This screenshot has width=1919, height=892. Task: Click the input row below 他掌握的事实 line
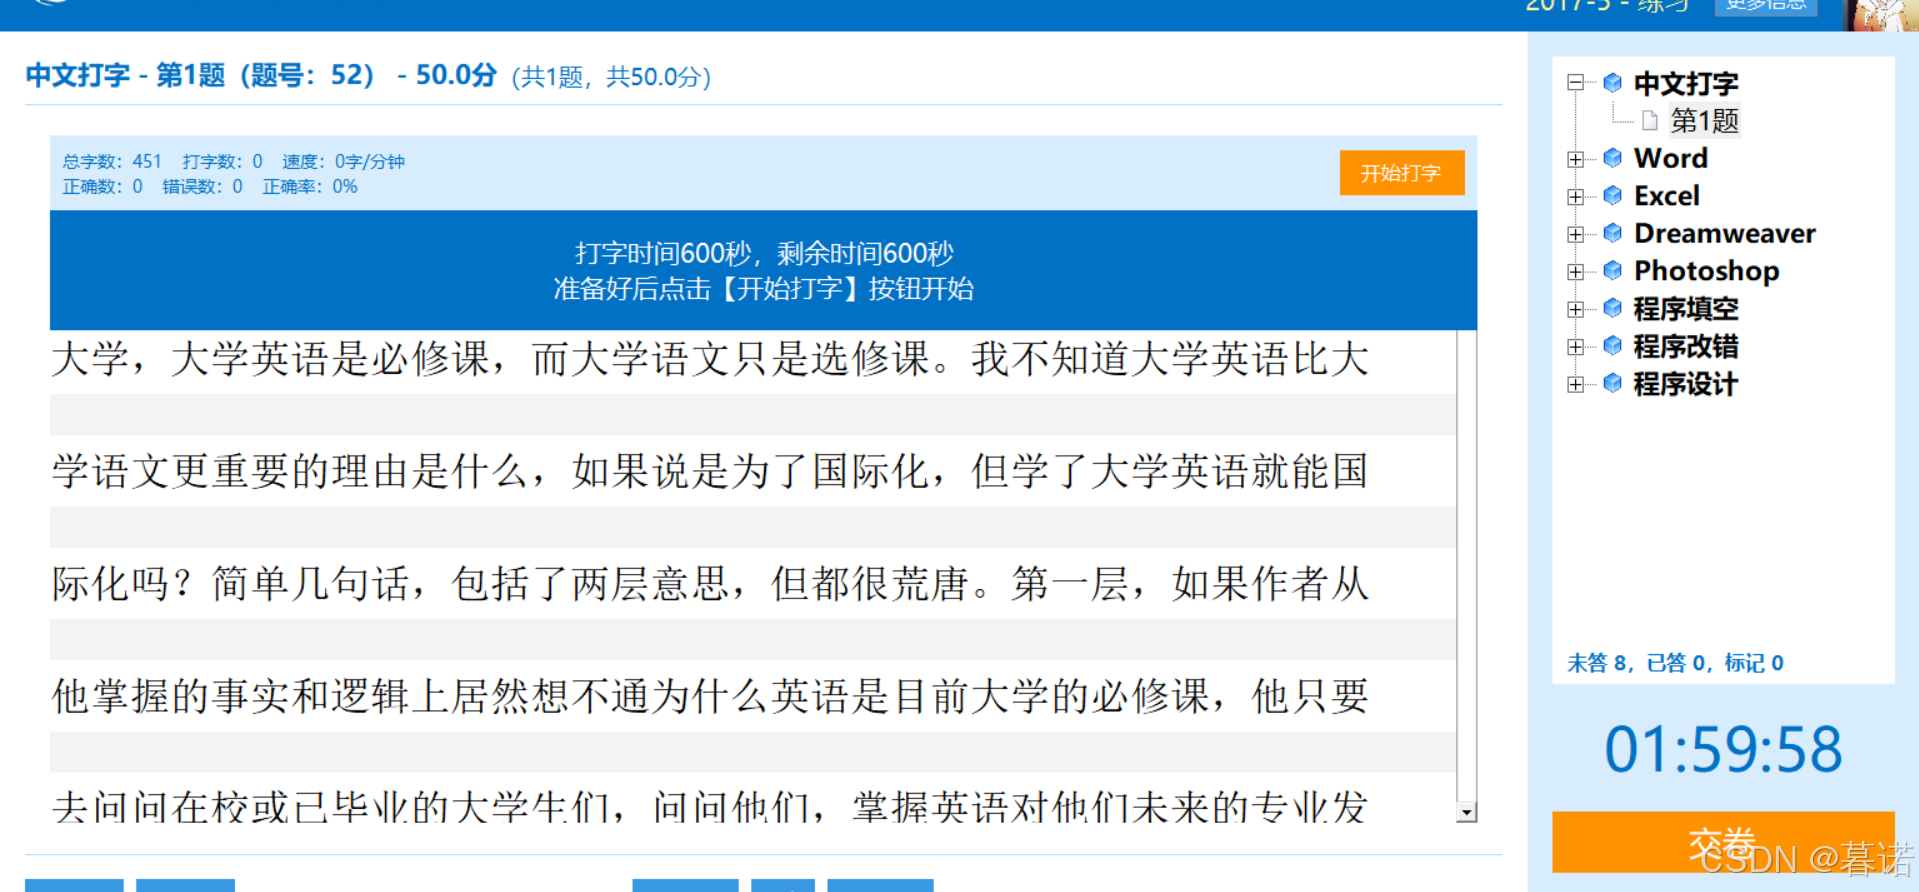click(x=753, y=752)
